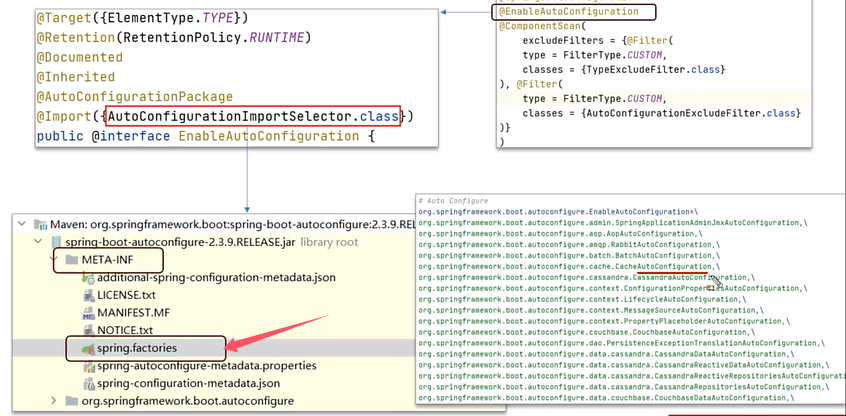Click the CouchbaseDataAutoConfiguration line
This screenshot has height=416, width=846.
click(x=606, y=398)
